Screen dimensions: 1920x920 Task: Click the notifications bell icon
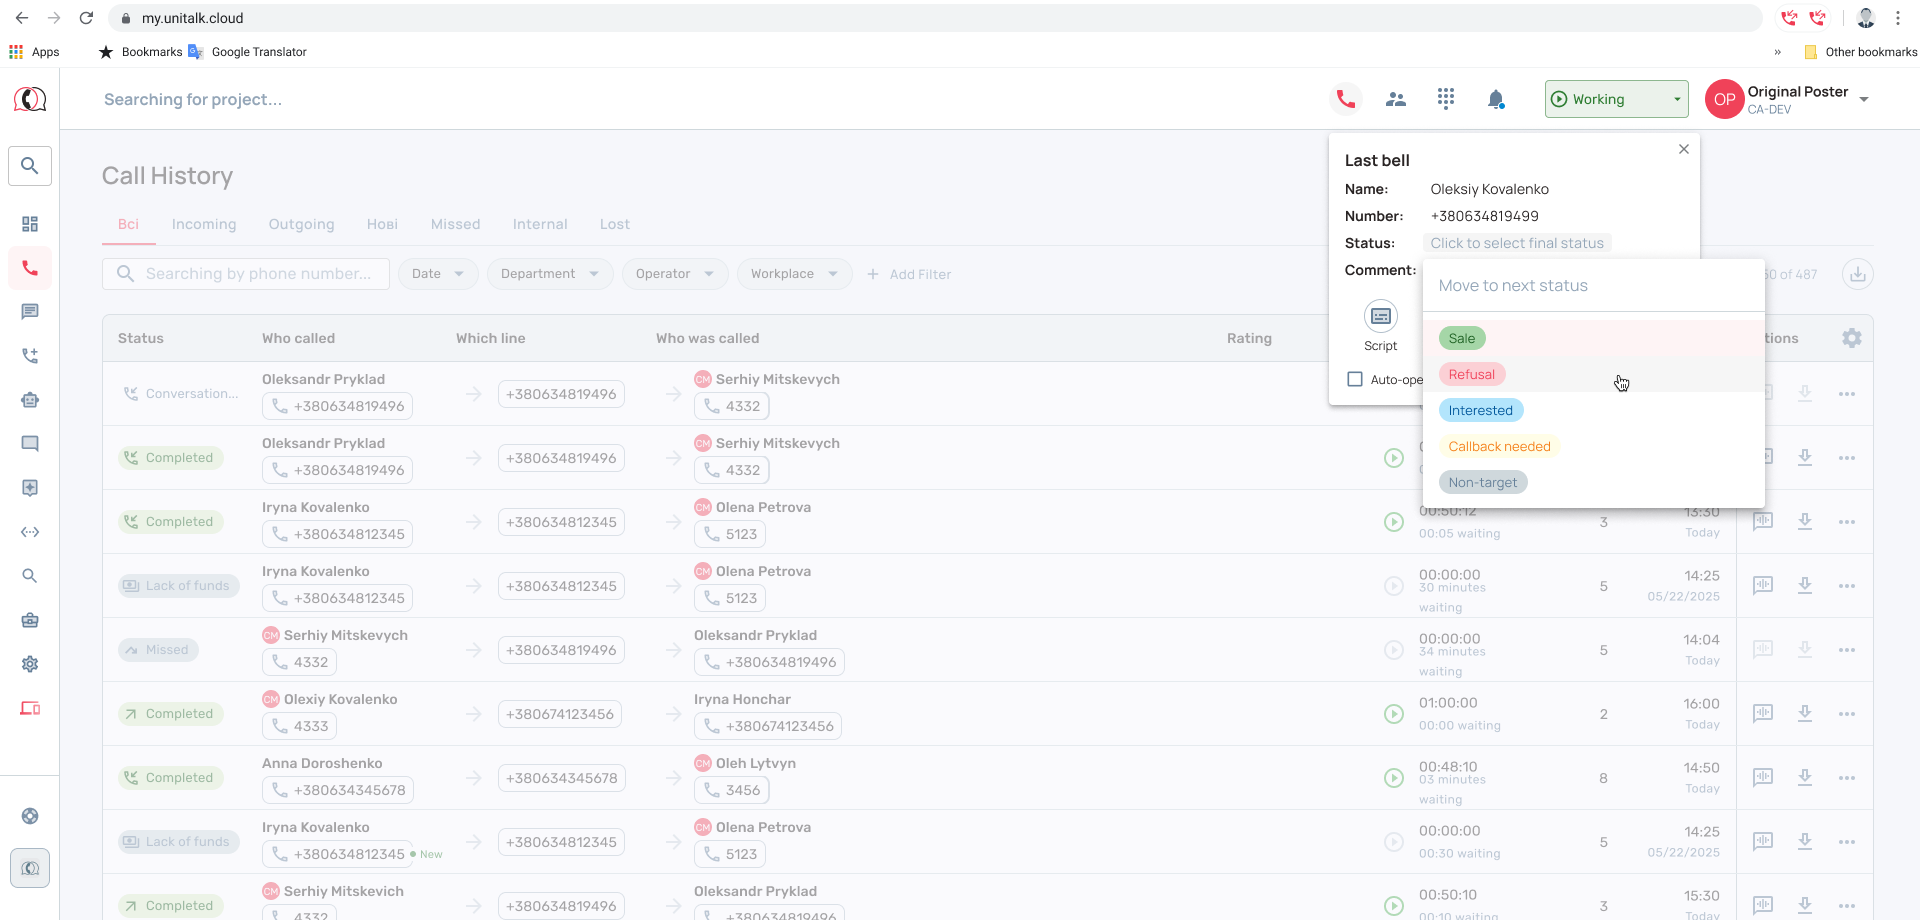coord(1496,99)
